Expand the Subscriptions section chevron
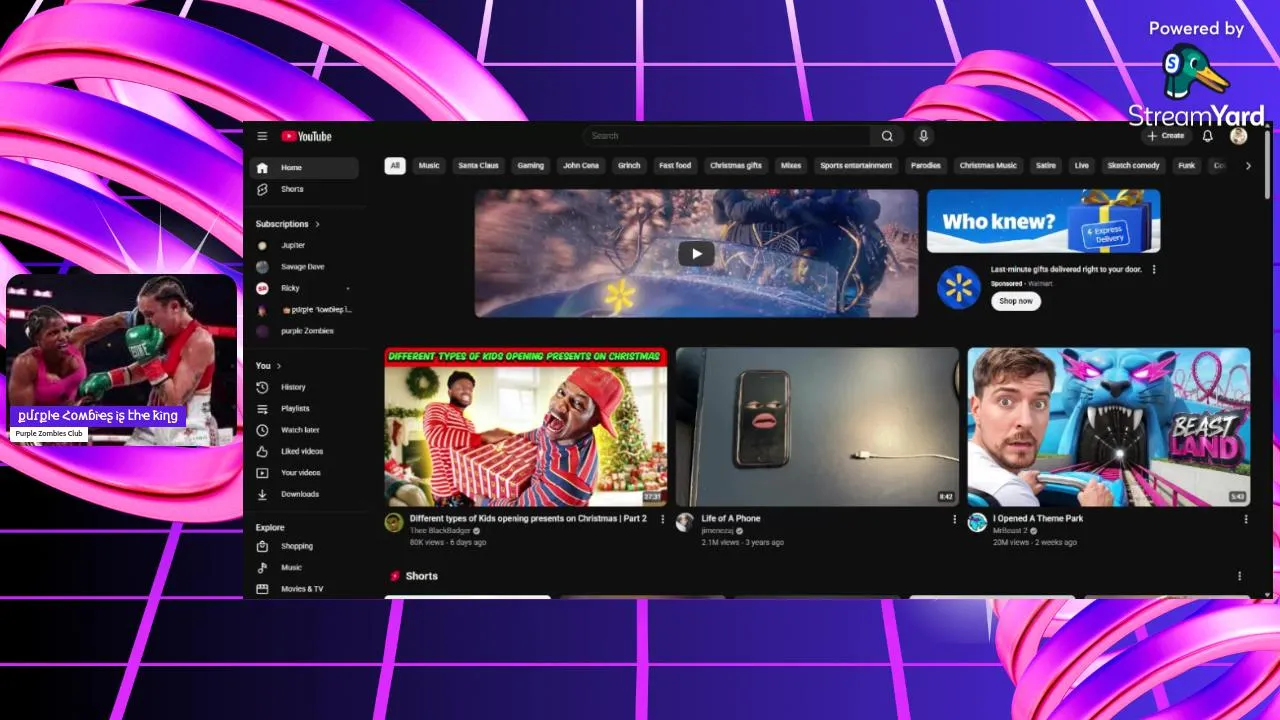 tap(318, 224)
